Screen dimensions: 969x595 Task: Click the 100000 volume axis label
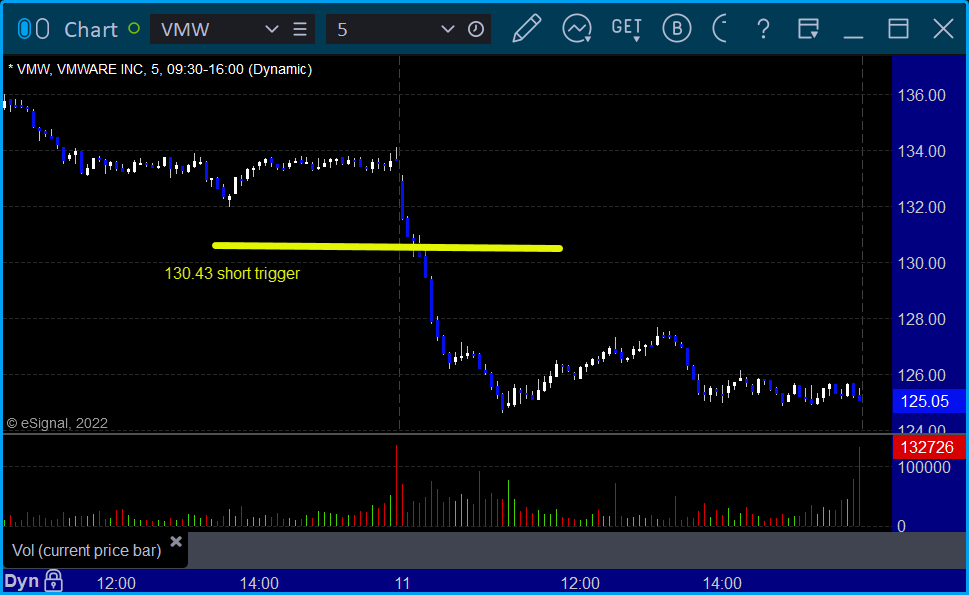click(x=924, y=467)
